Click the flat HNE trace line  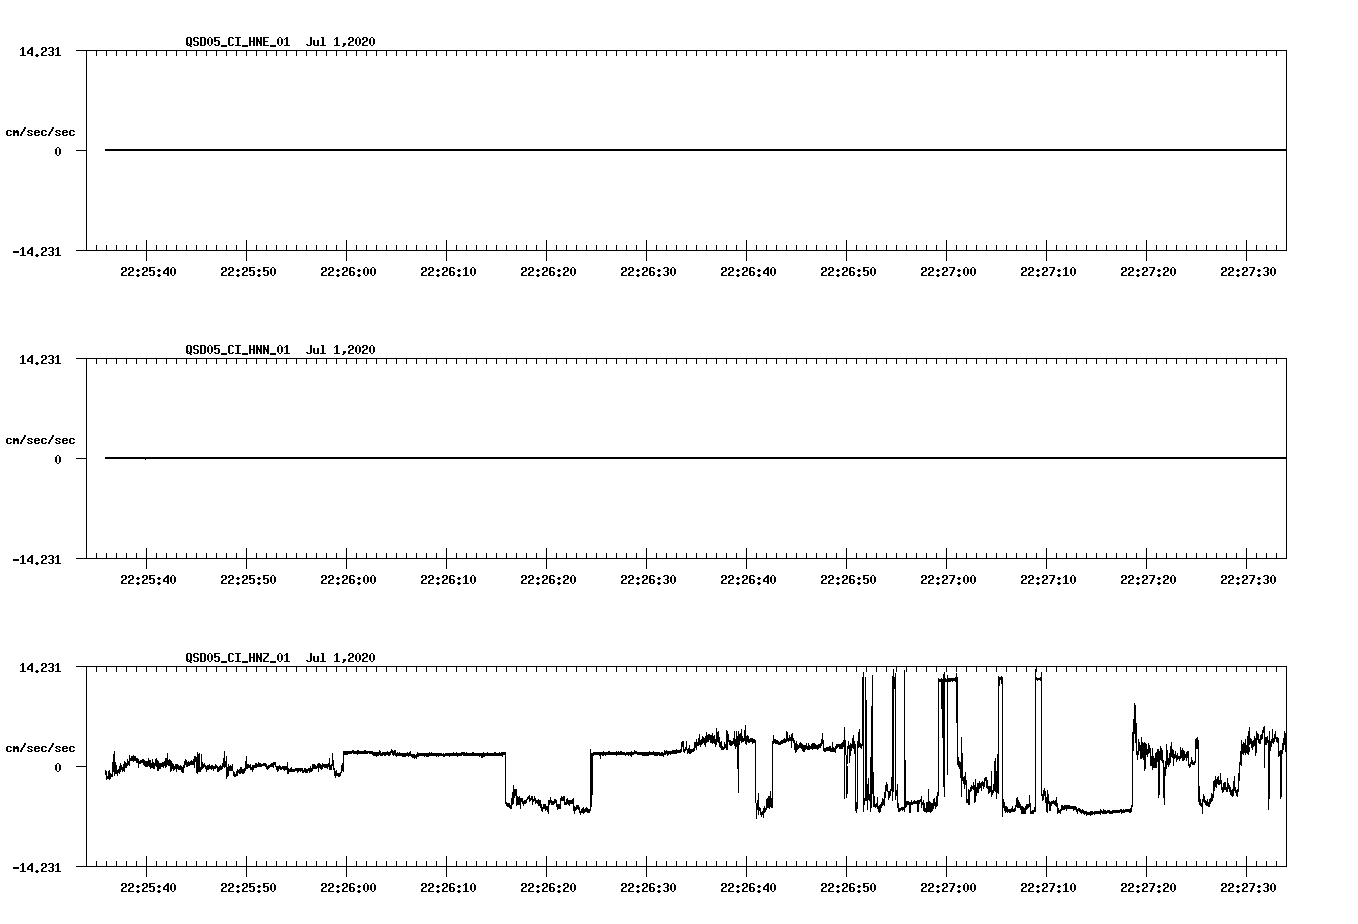click(695, 150)
